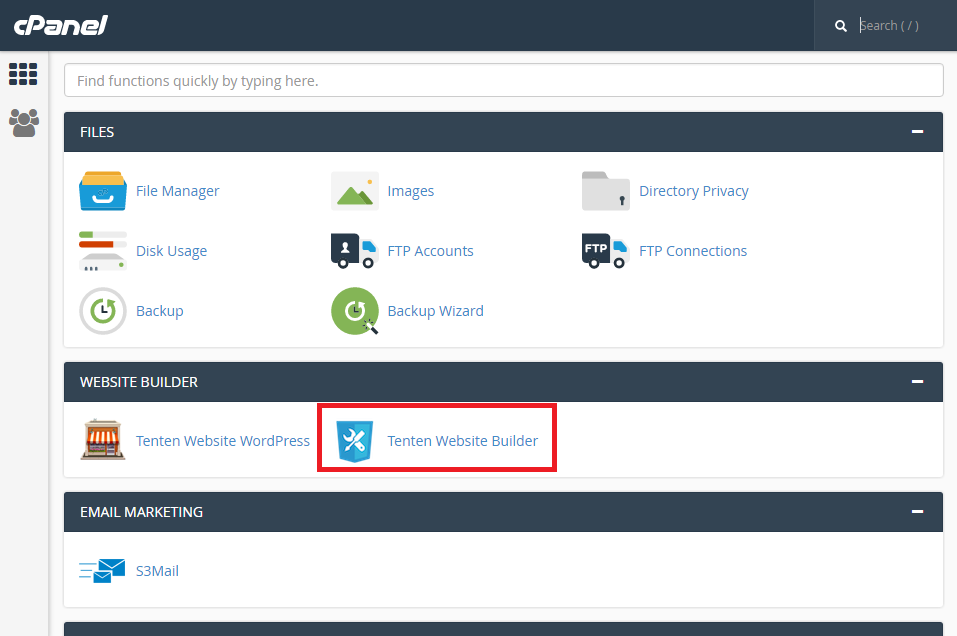Collapse the Files section
The width and height of the screenshot is (957, 636).
click(917, 132)
